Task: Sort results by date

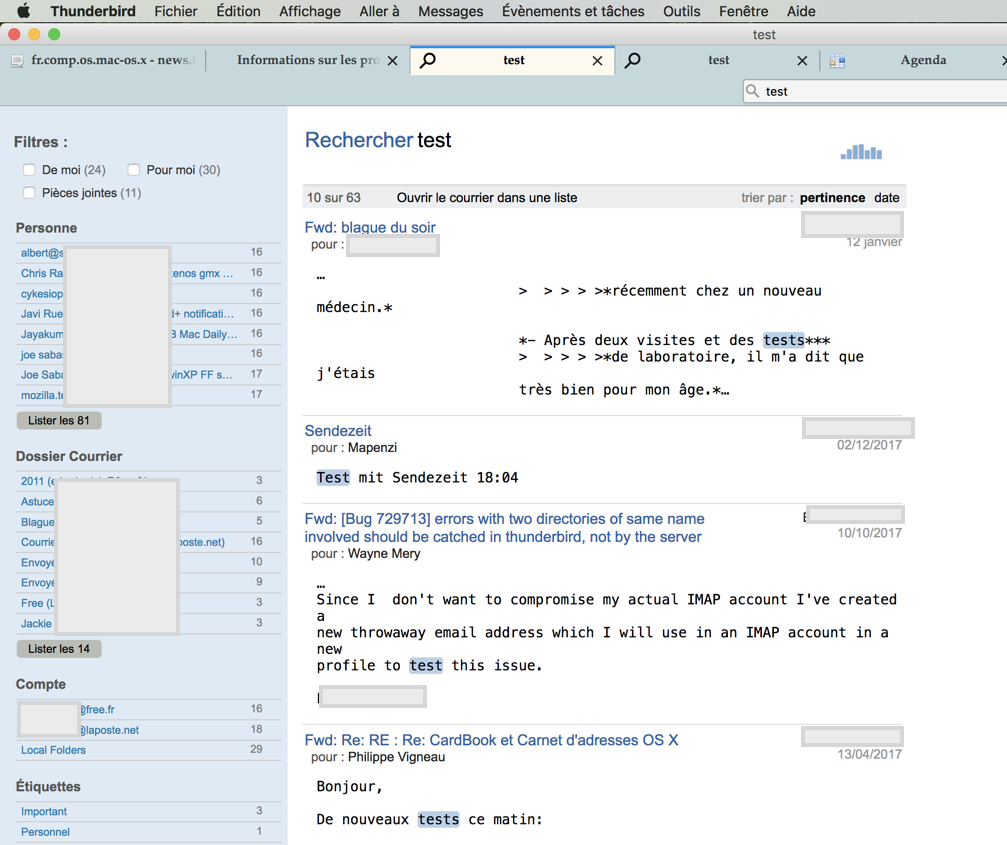Action: [x=886, y=198]
